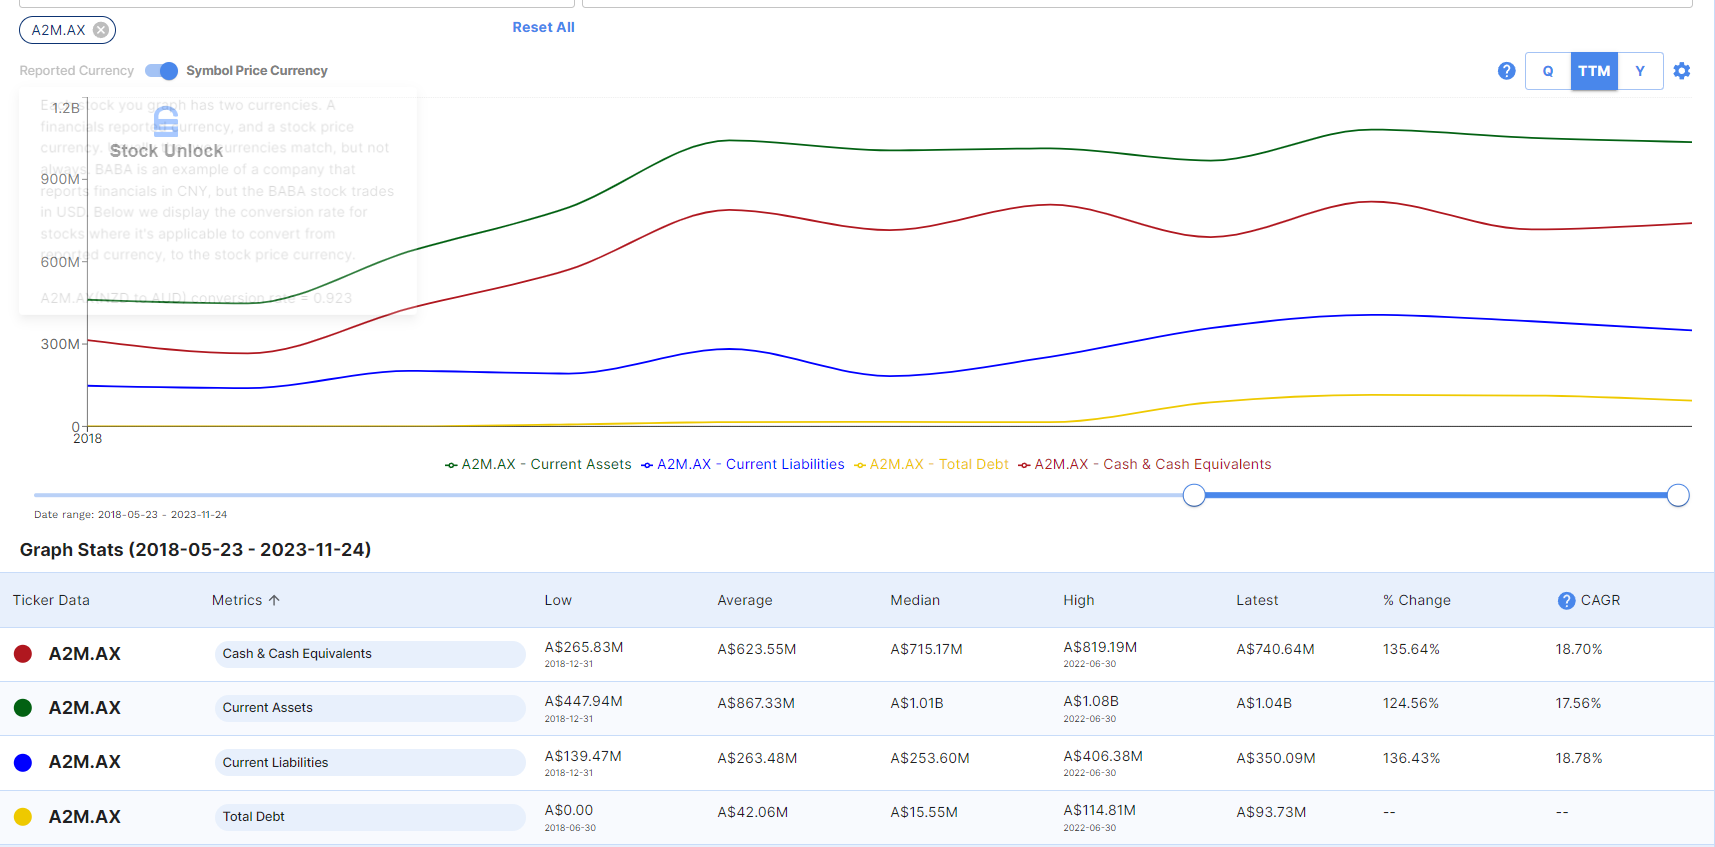Image resolution: width=1715 pixels, height=847 pixels.
Task: Toggle Cash & Cash Equivalents legend entry
Action: 1145,464
